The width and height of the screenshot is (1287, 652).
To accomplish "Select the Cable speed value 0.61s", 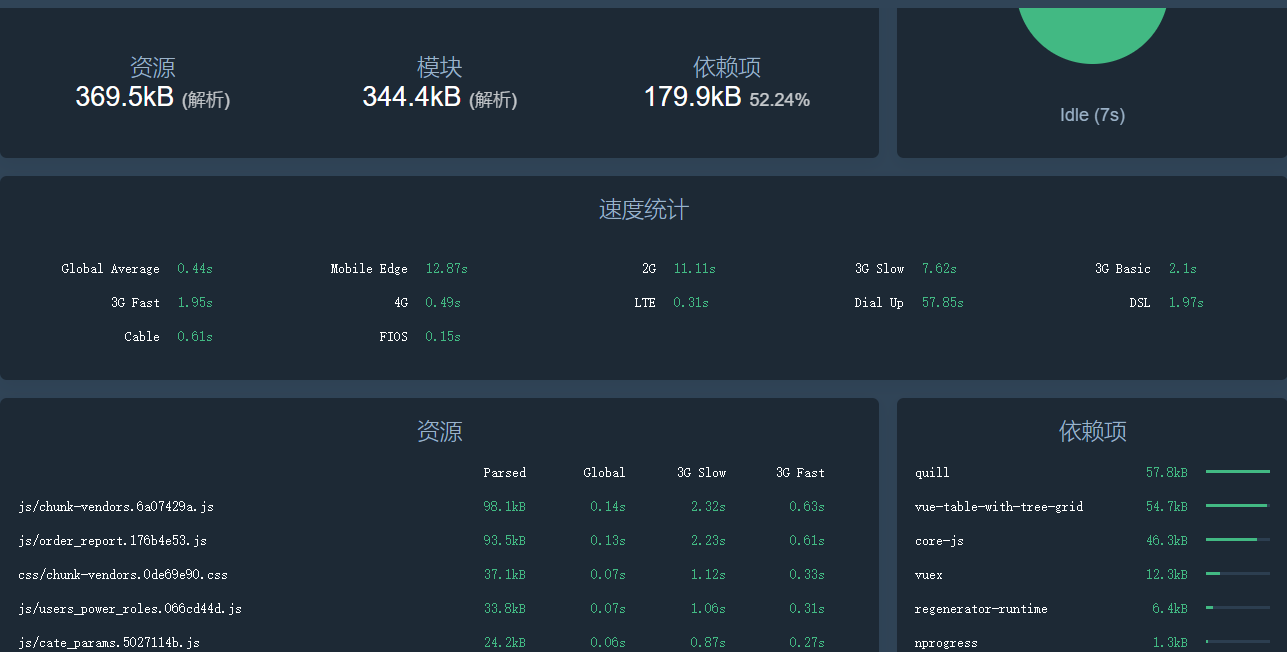I will click(x=195, y=337).
